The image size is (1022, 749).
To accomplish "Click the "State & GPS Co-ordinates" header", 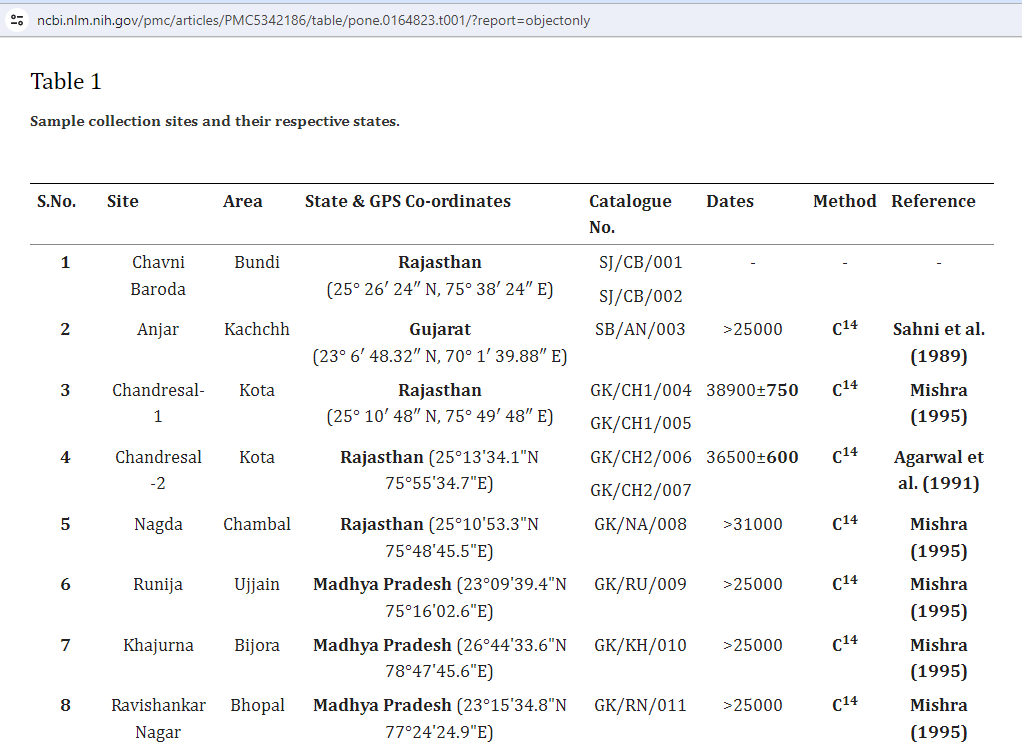I will (x=408, y=201).
